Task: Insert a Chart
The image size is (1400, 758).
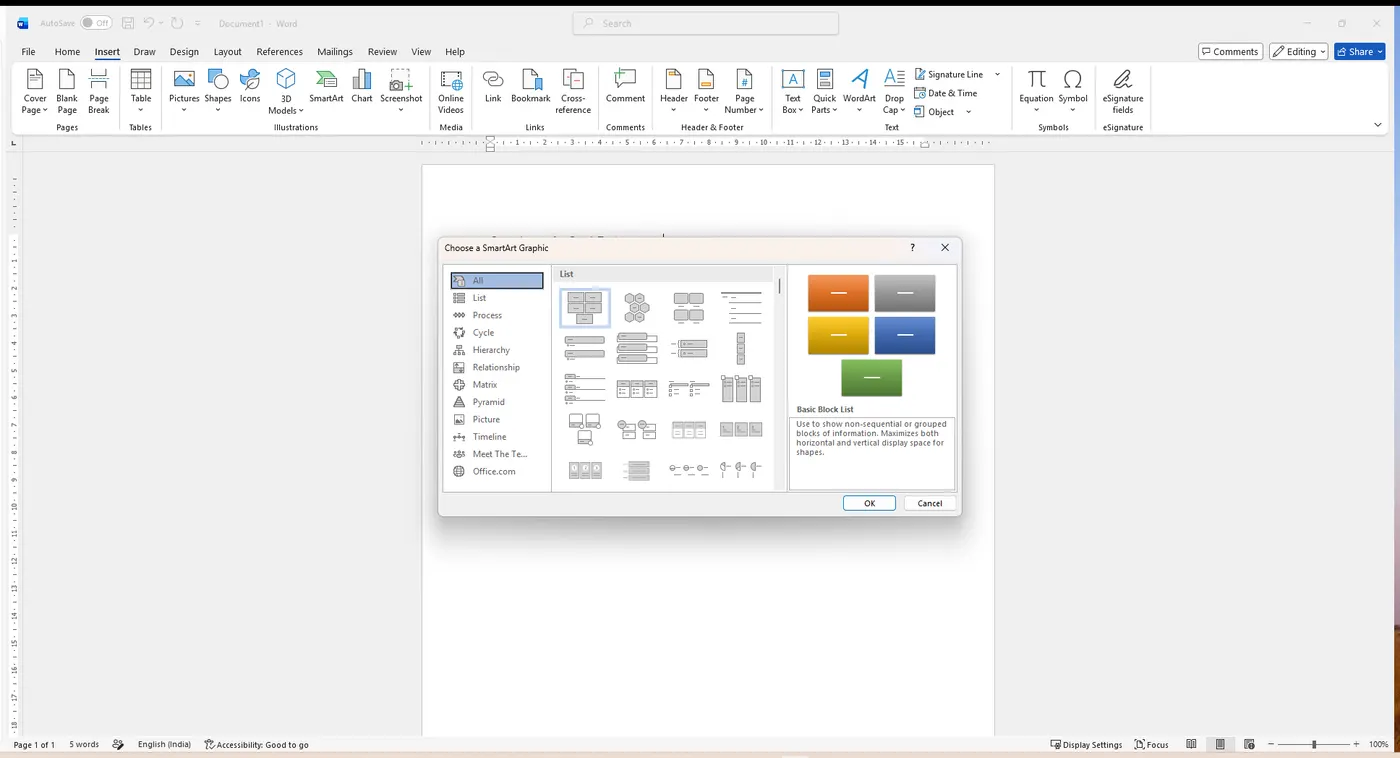Action: tap(362, 86)
